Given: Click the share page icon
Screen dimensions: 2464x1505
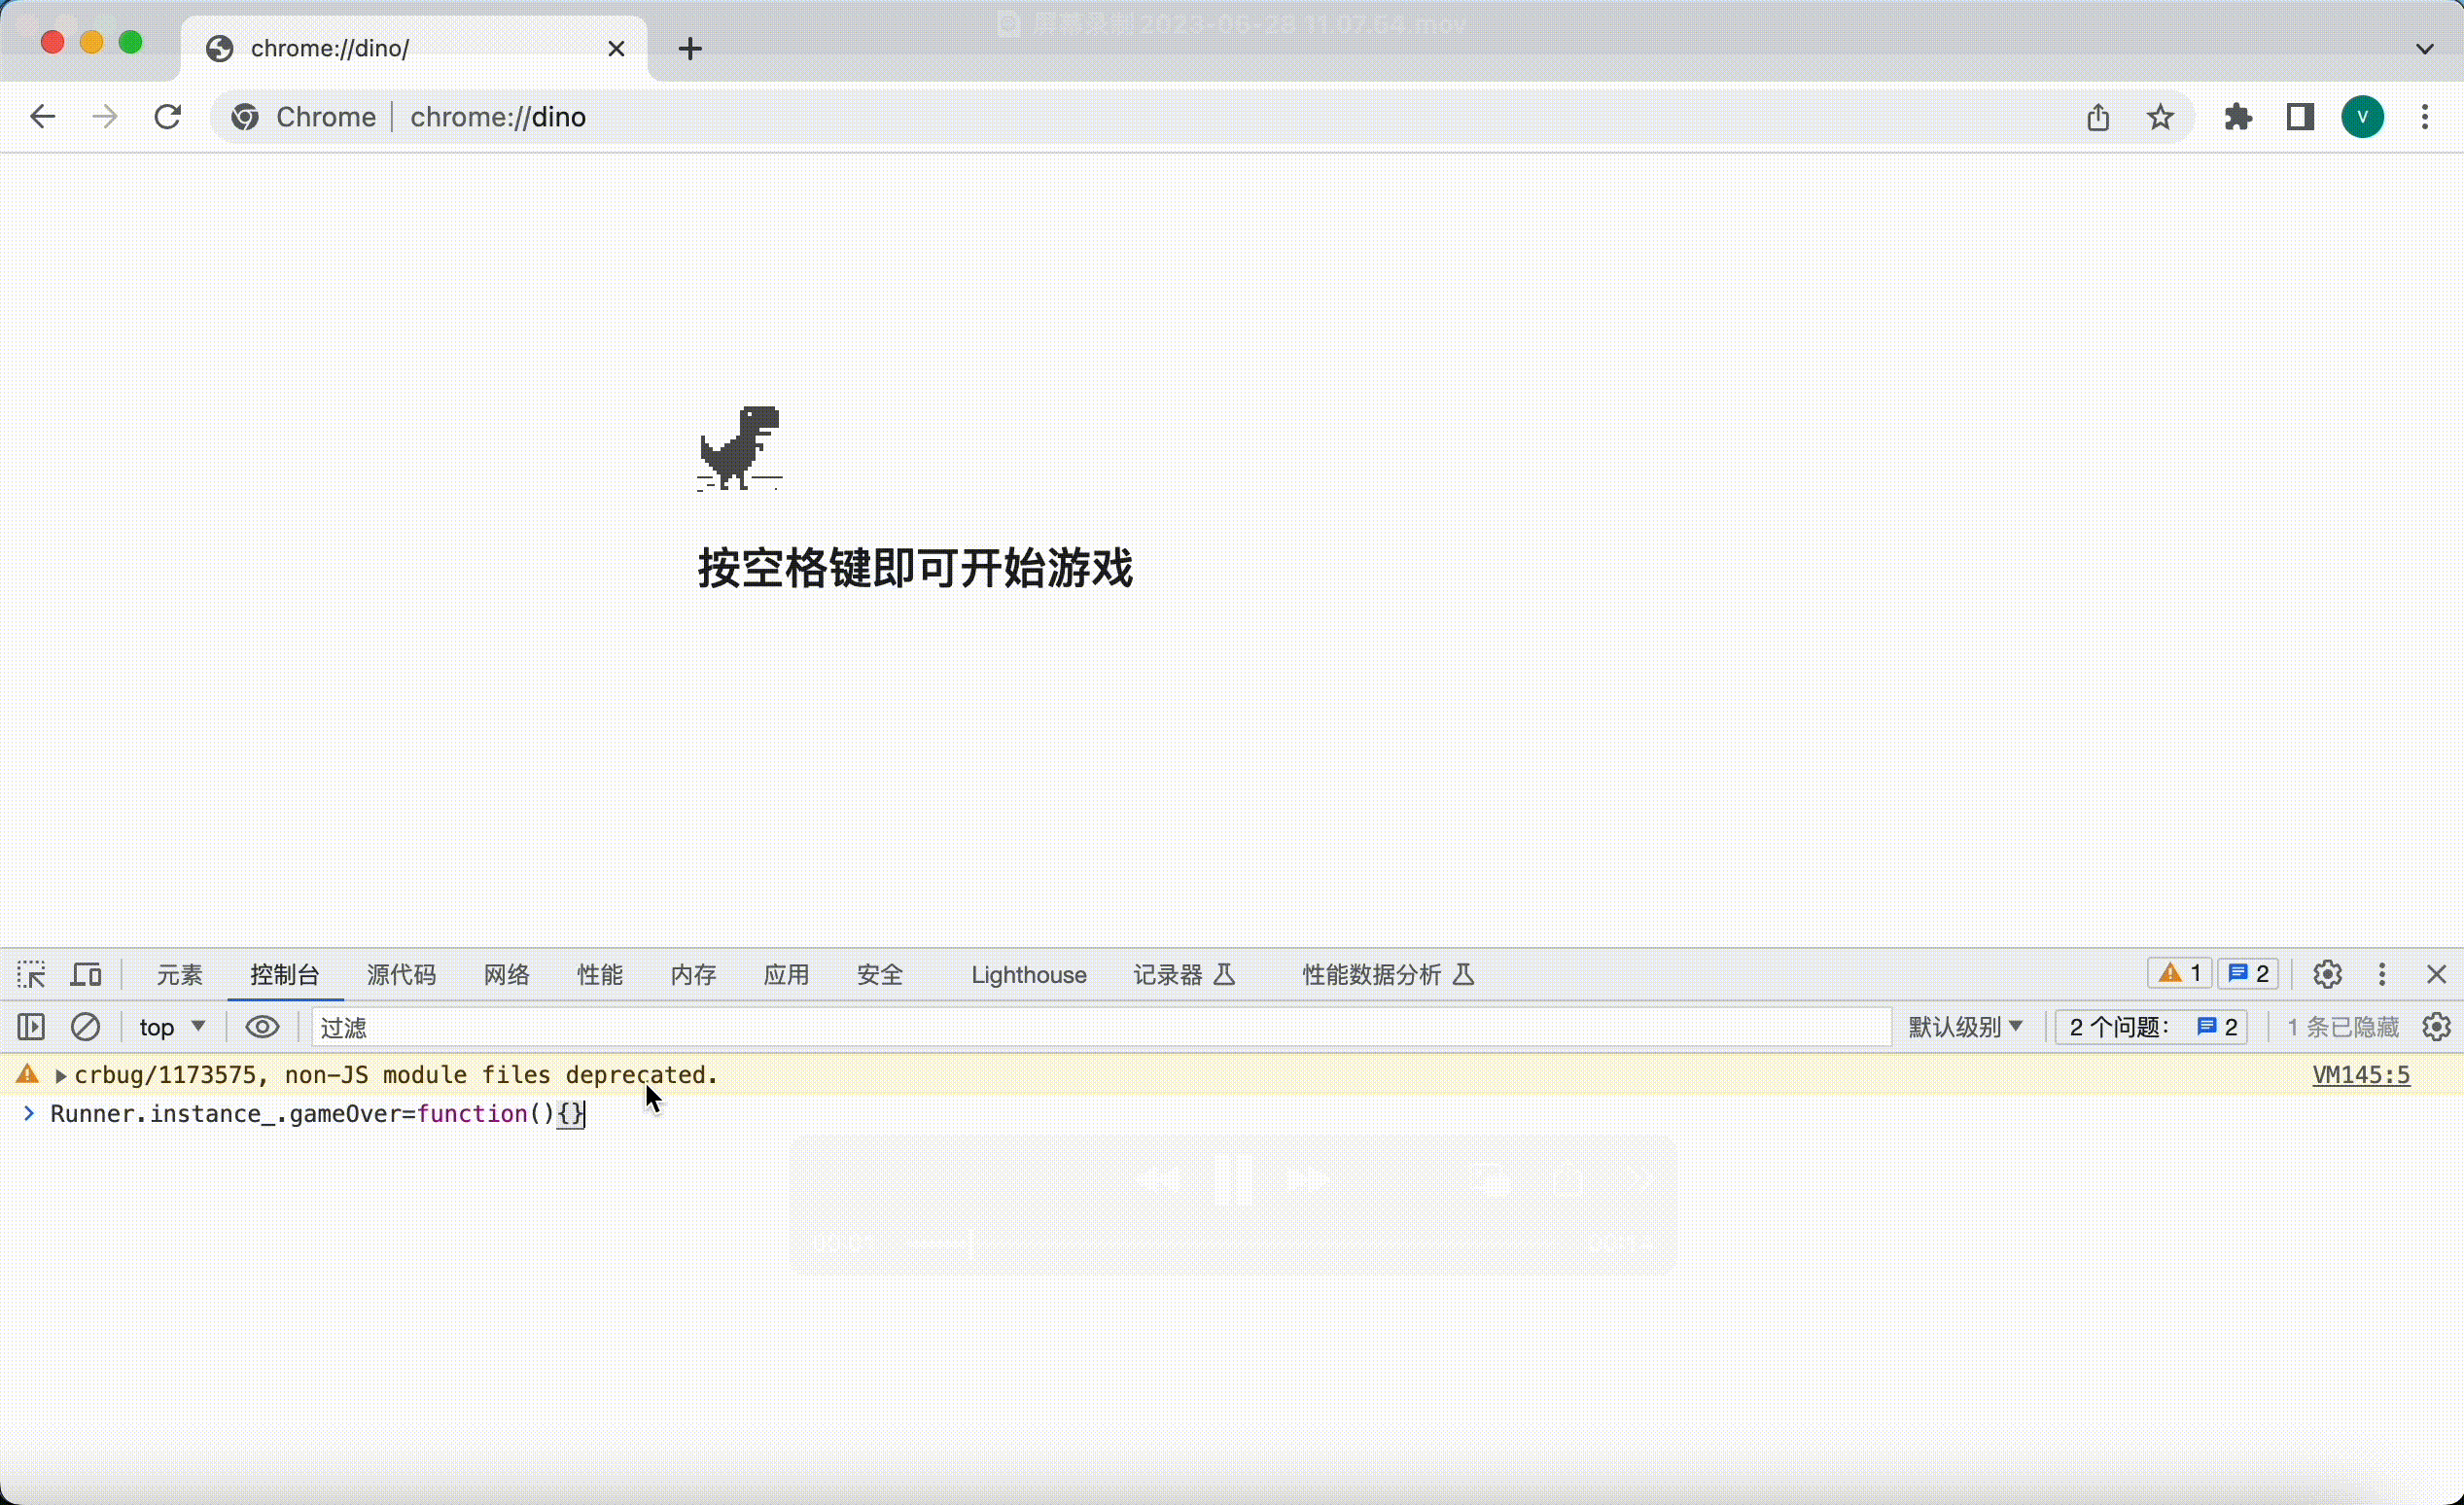Looking at the screenshot, I should click(x=2098, y=117).
